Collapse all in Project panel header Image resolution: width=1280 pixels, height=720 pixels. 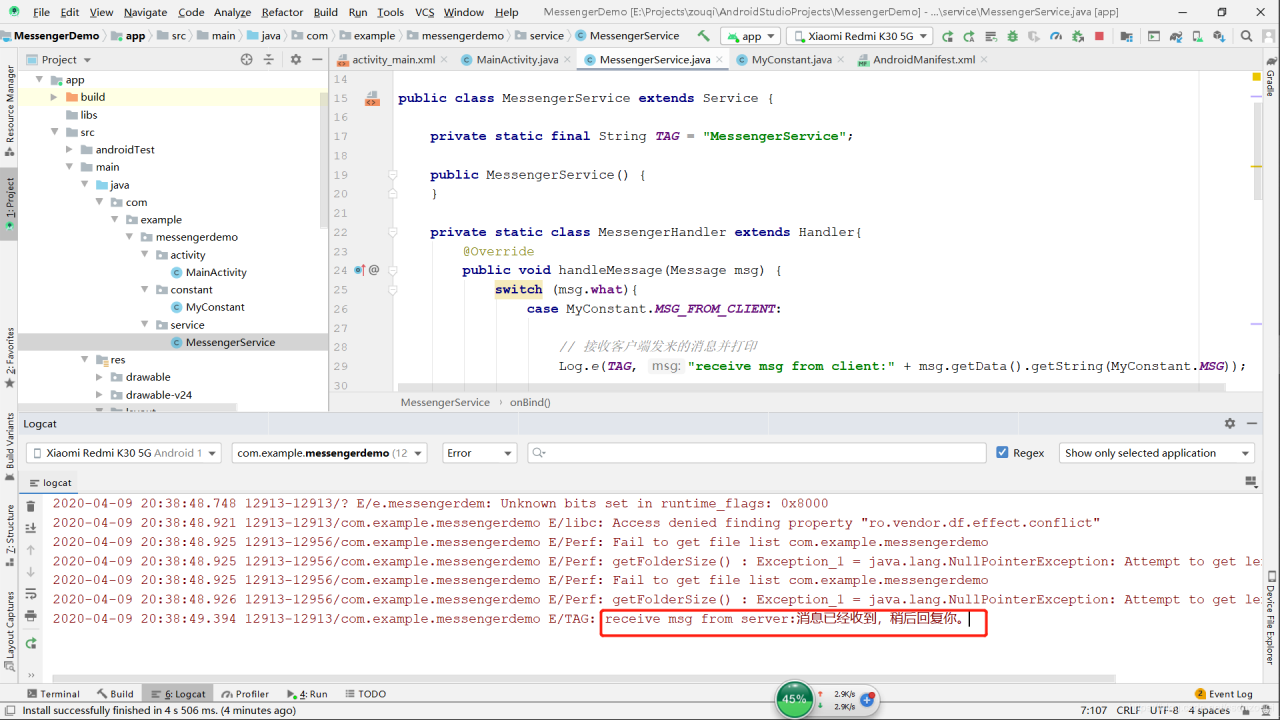[x=269, y=59]
